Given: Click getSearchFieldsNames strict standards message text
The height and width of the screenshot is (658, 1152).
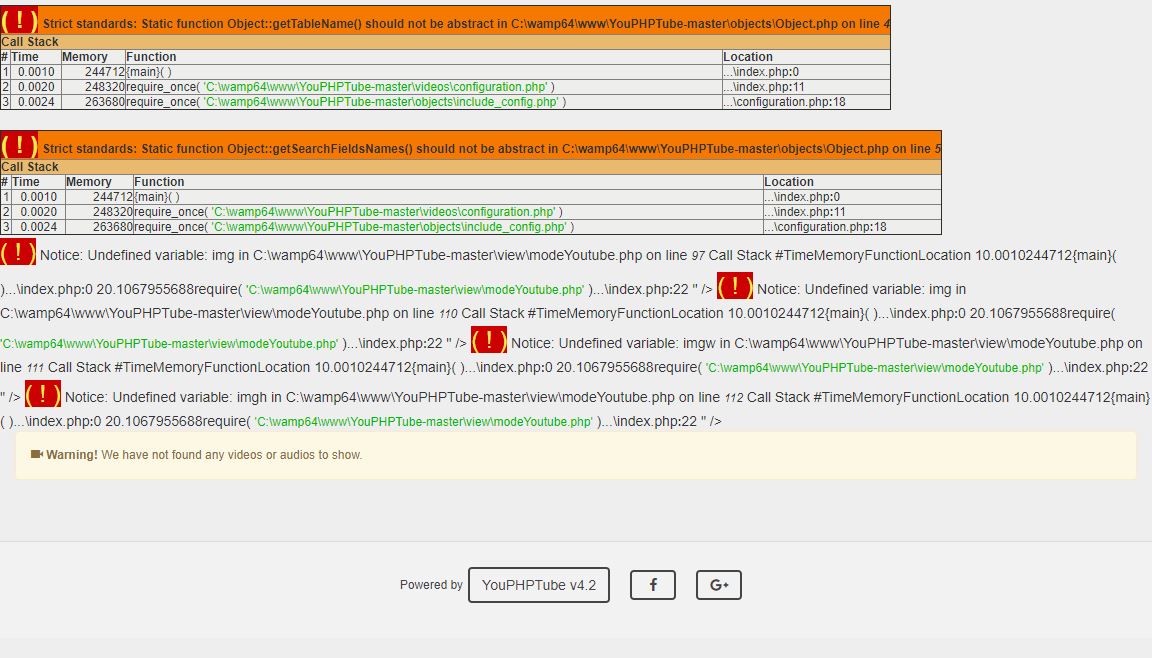Looking at the screenshot, I should click(492, 148).
